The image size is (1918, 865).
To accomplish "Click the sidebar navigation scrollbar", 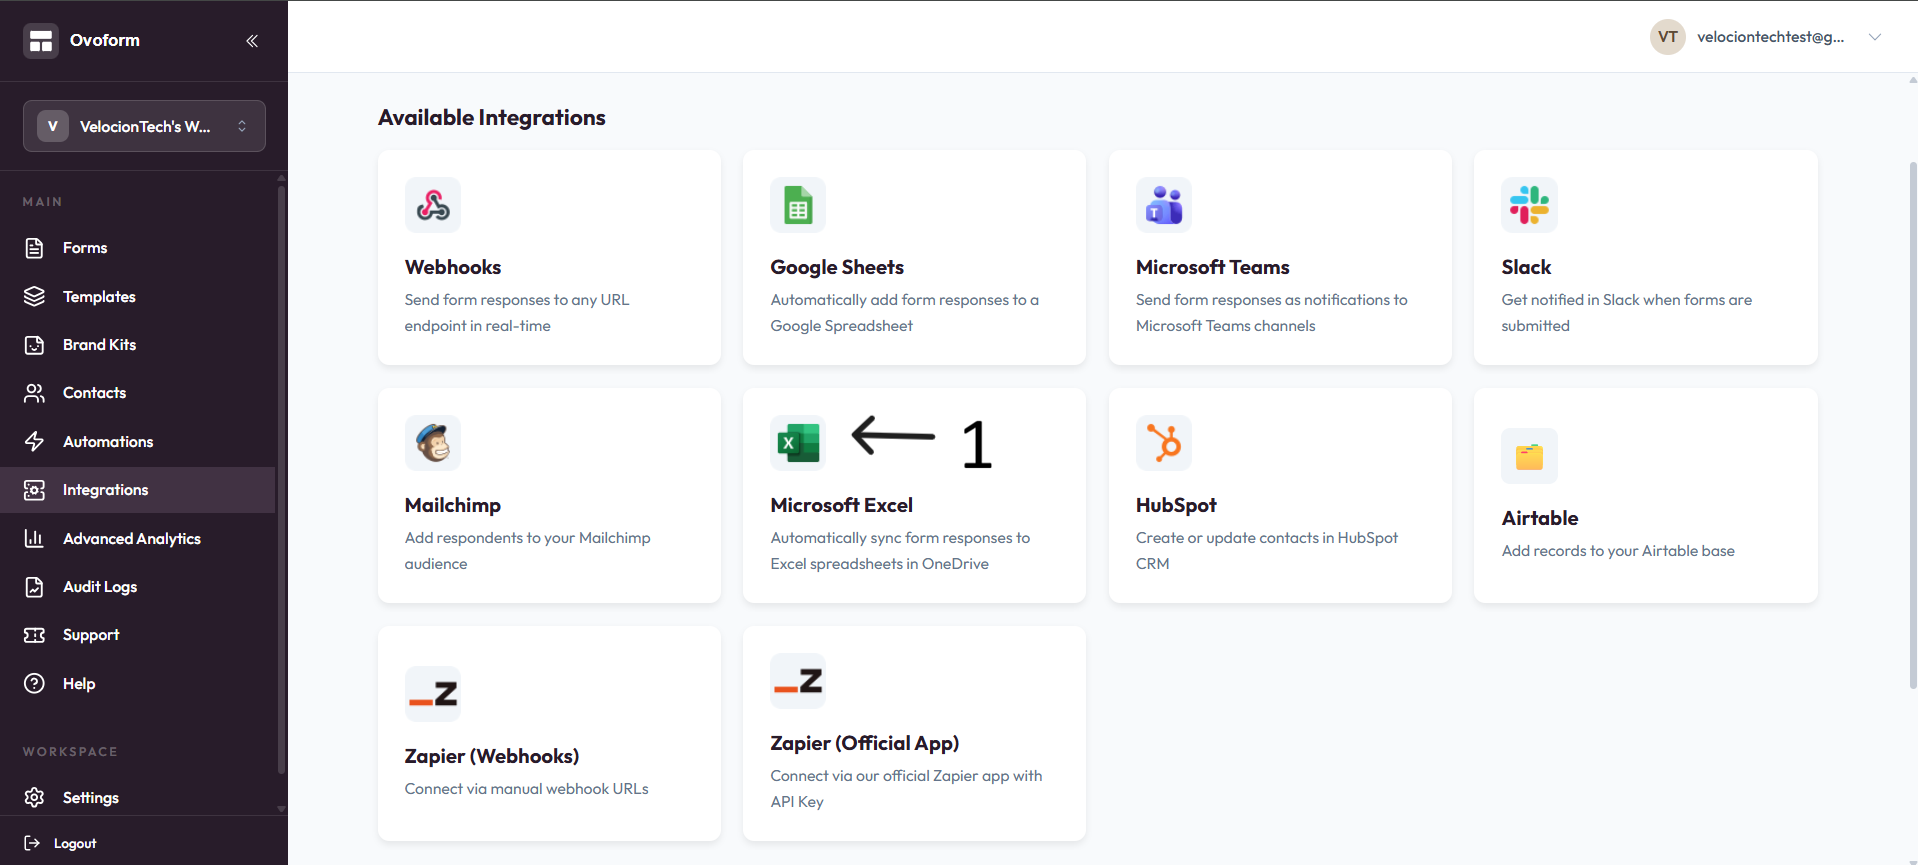I will pos(281,478).
